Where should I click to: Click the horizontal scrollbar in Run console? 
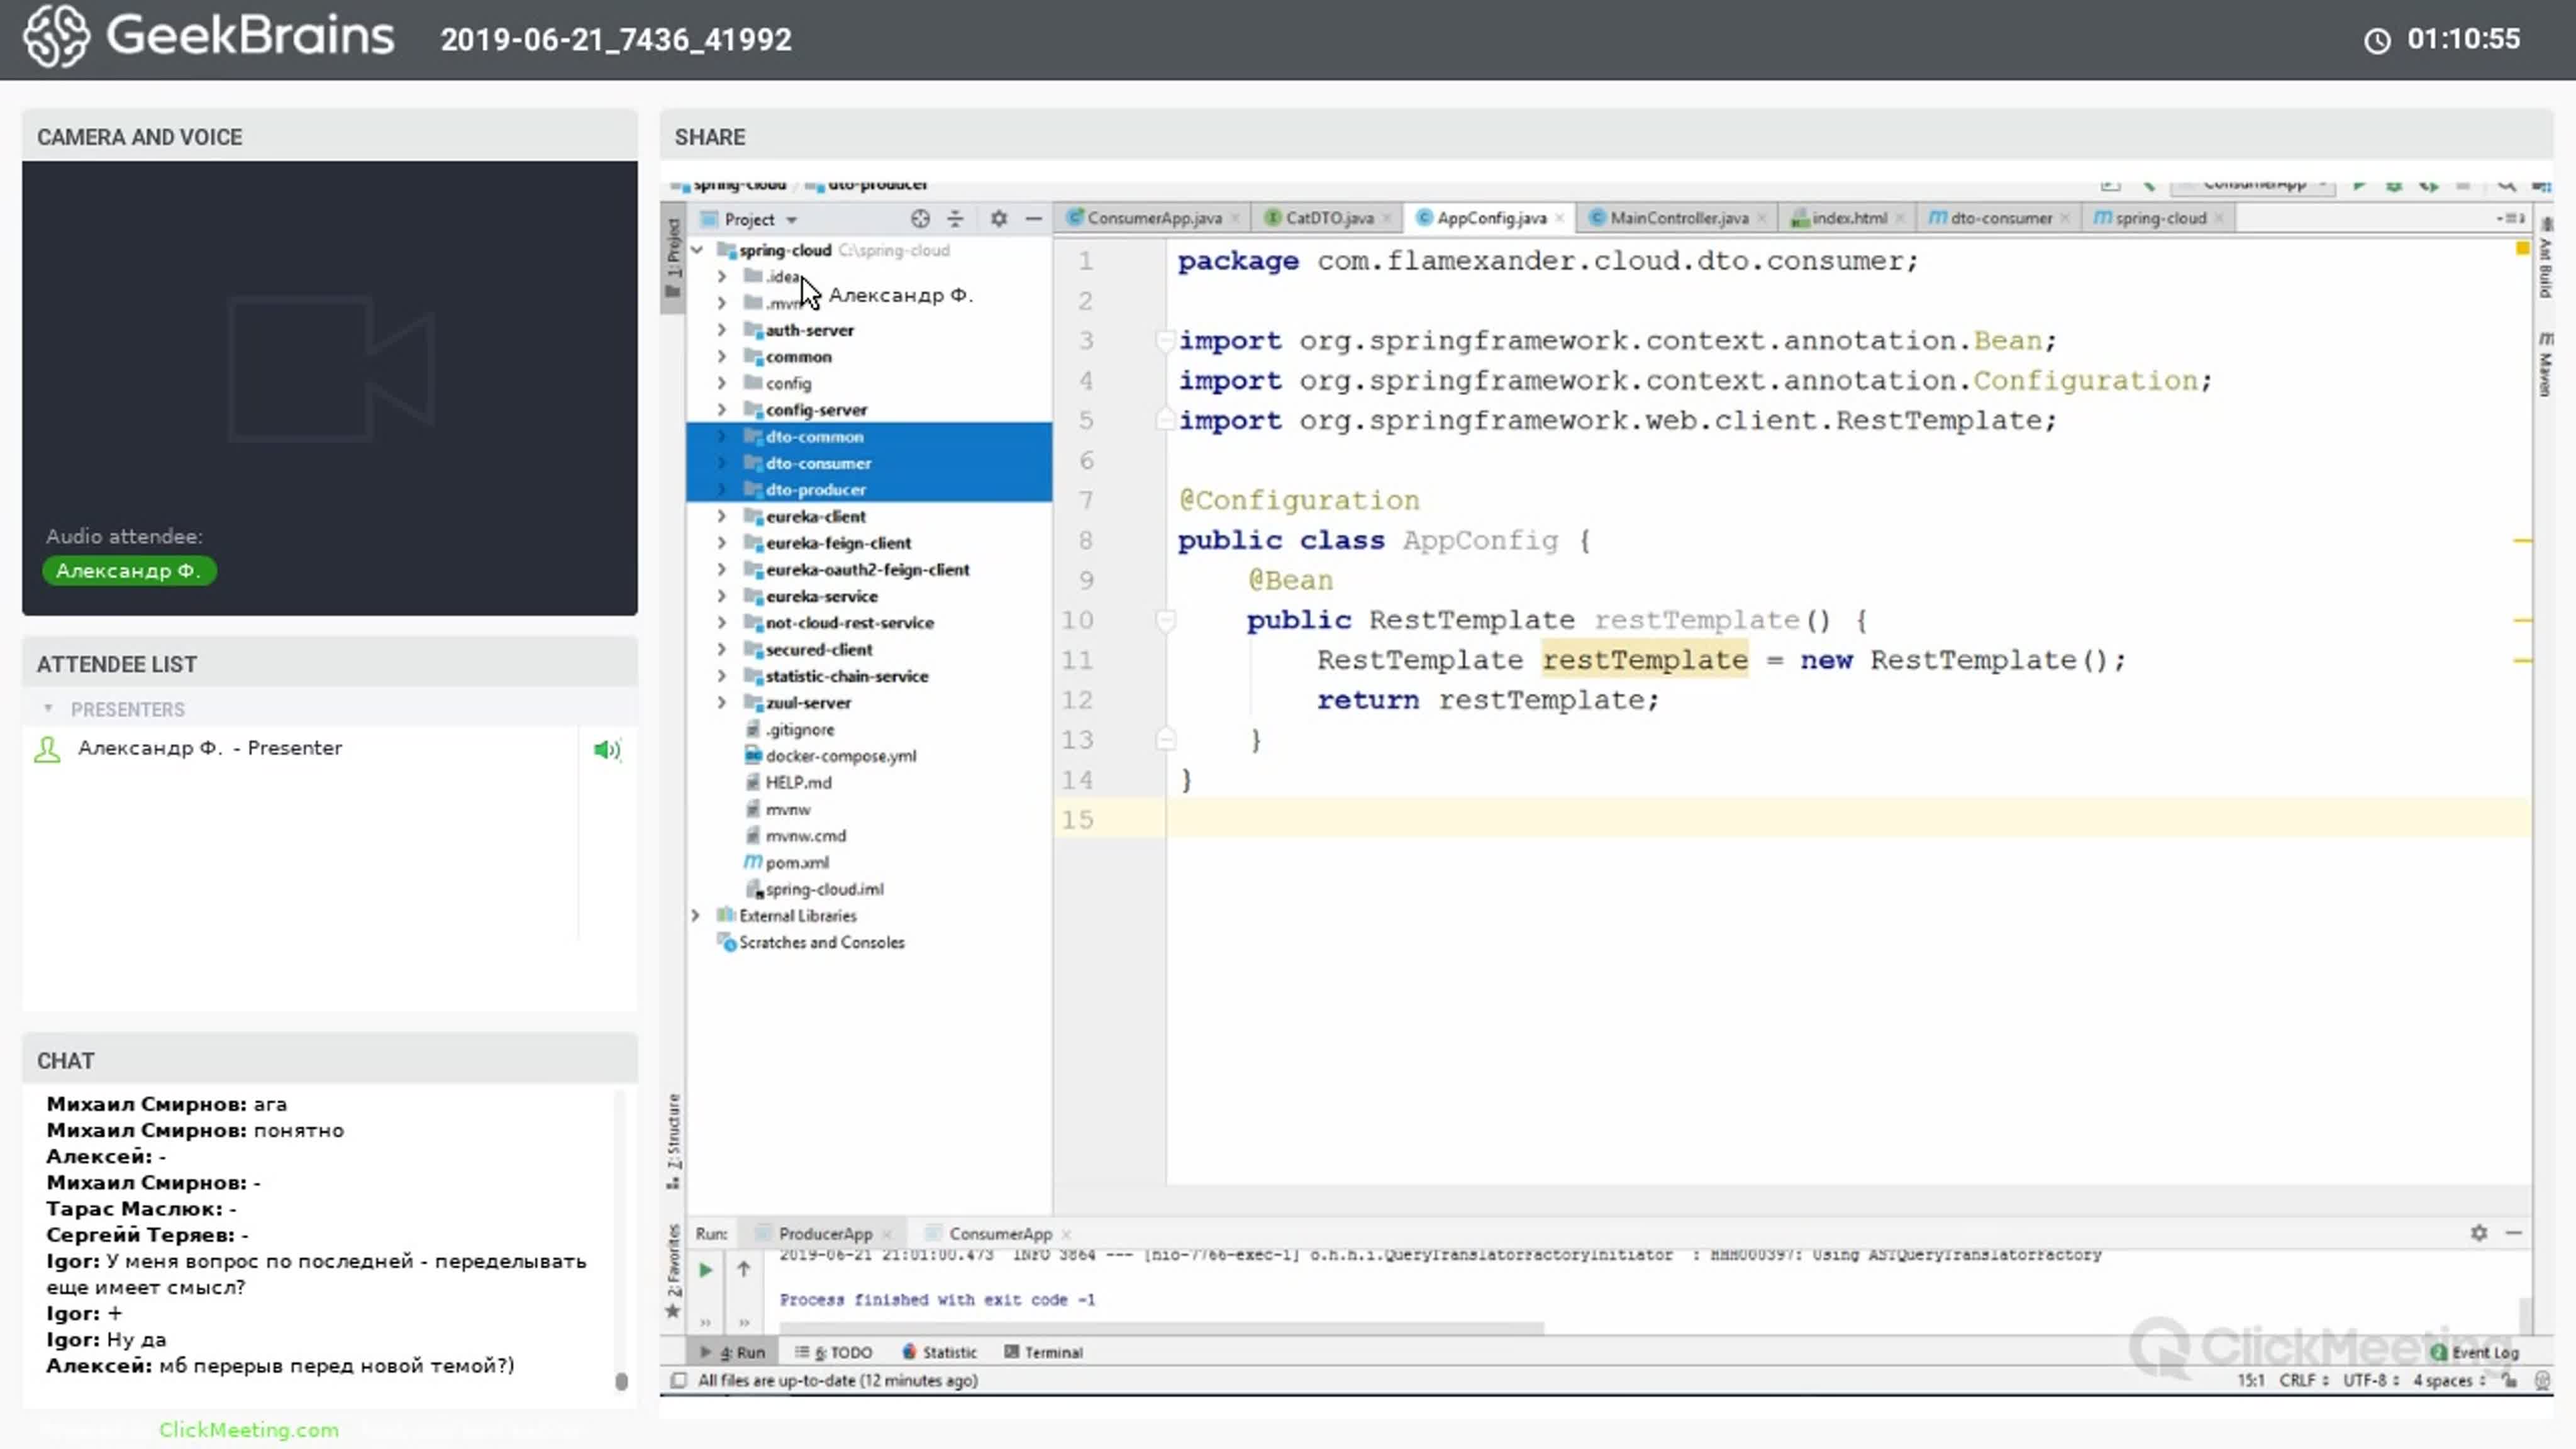click(x=1160, y=1328)
